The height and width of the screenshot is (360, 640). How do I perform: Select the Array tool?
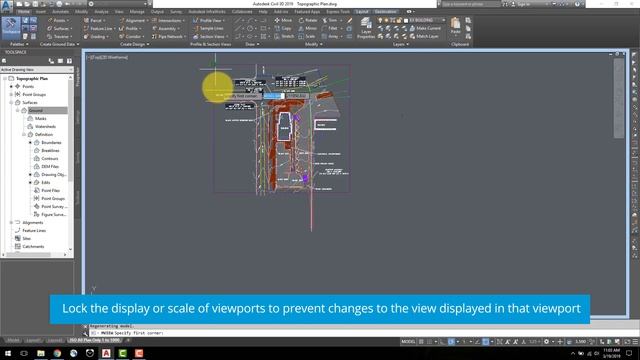click(331, 37)
